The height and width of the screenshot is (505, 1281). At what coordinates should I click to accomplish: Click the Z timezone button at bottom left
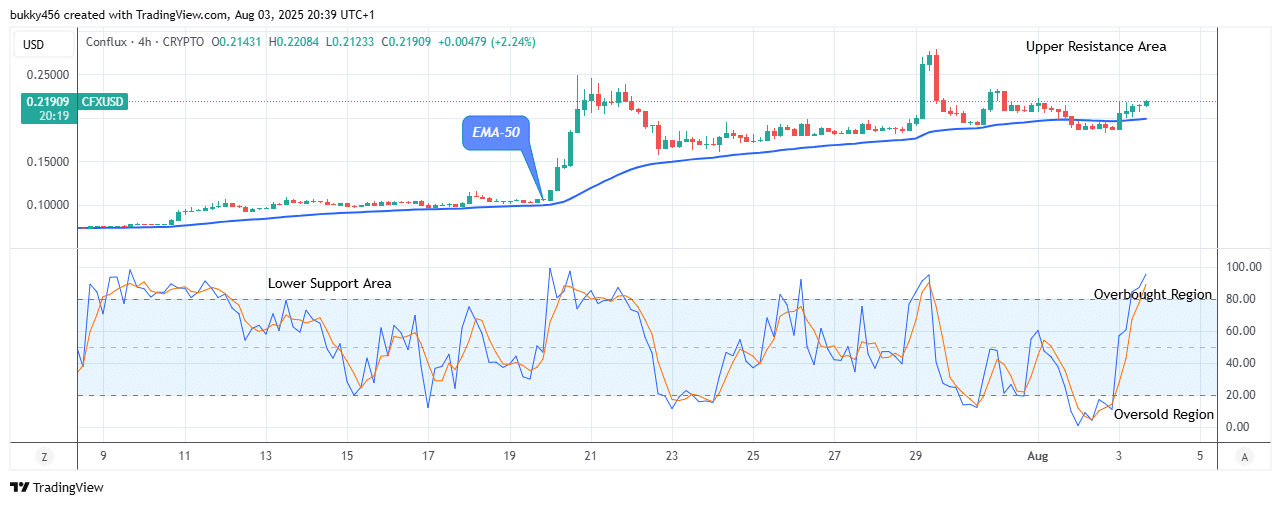pyautogui.click(x=43, y=456)
